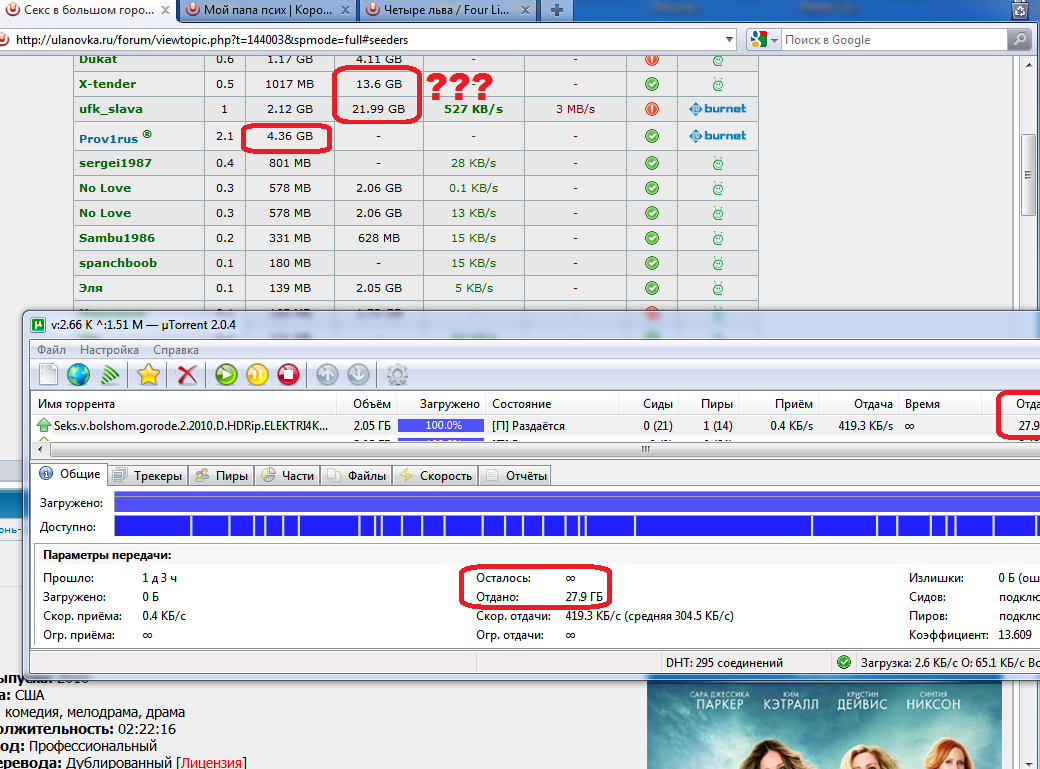Stop the torrent with the red icon

[288, 375]
